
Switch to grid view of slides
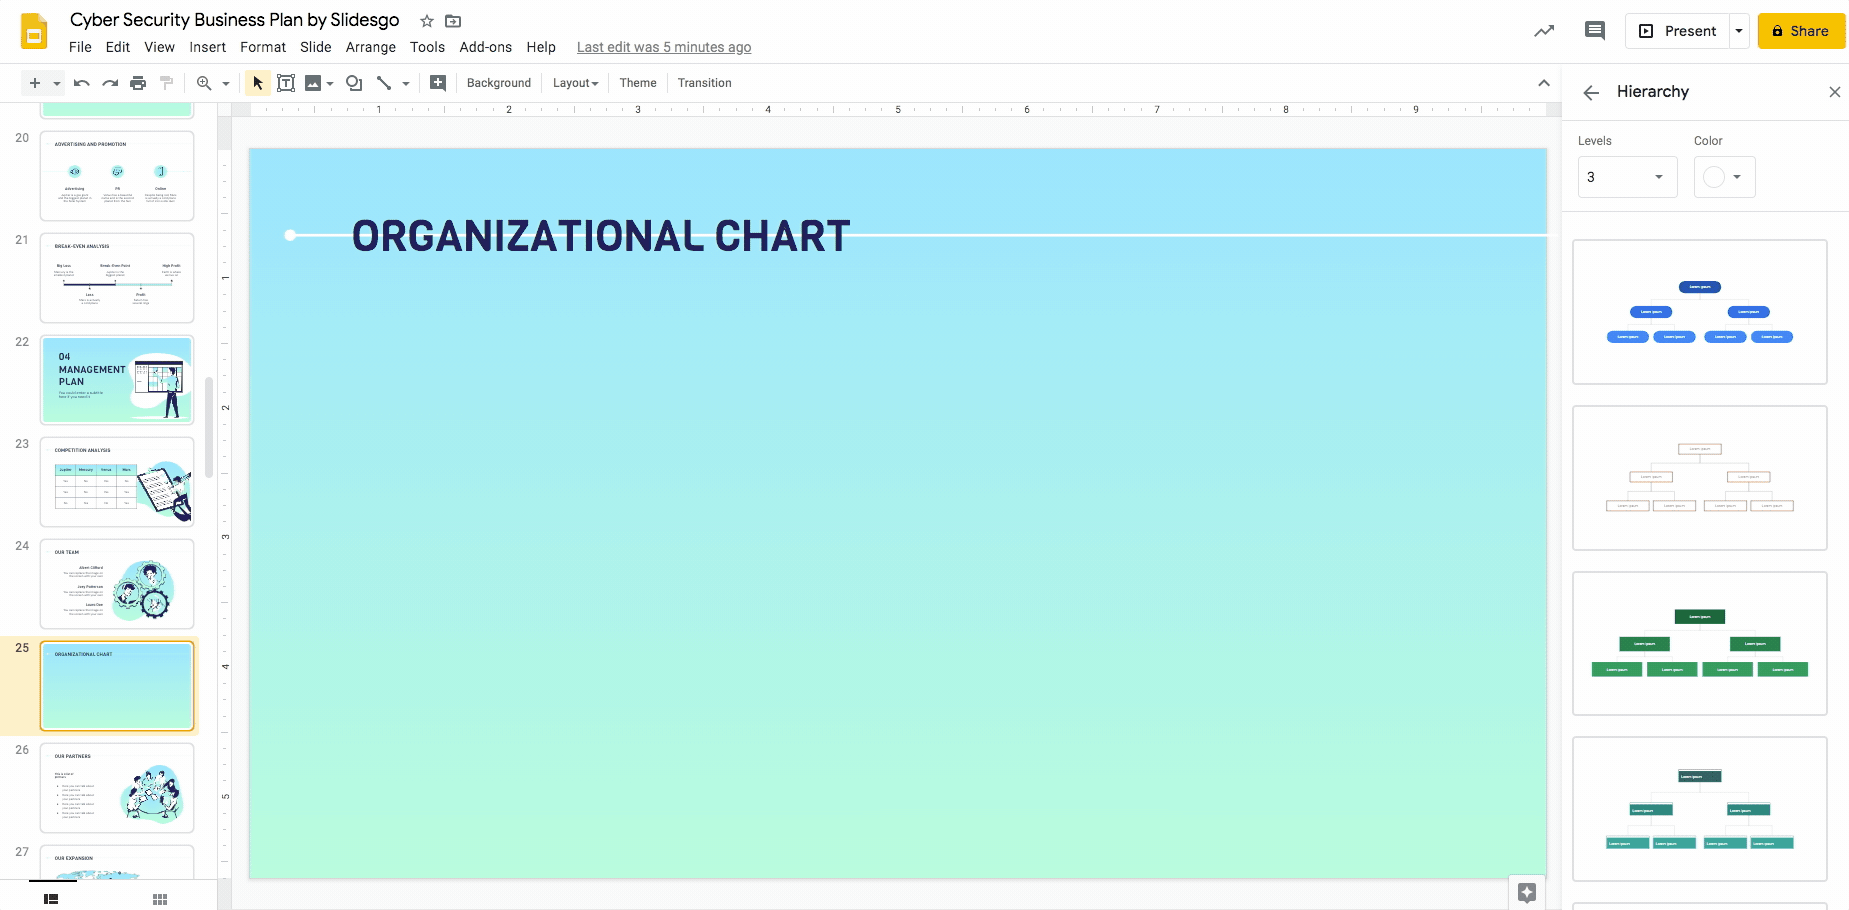pyautogui.click(x=159, y=898)
